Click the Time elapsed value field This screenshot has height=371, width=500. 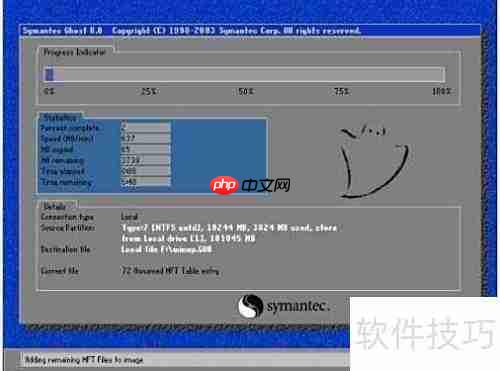[x=146, y=171]
